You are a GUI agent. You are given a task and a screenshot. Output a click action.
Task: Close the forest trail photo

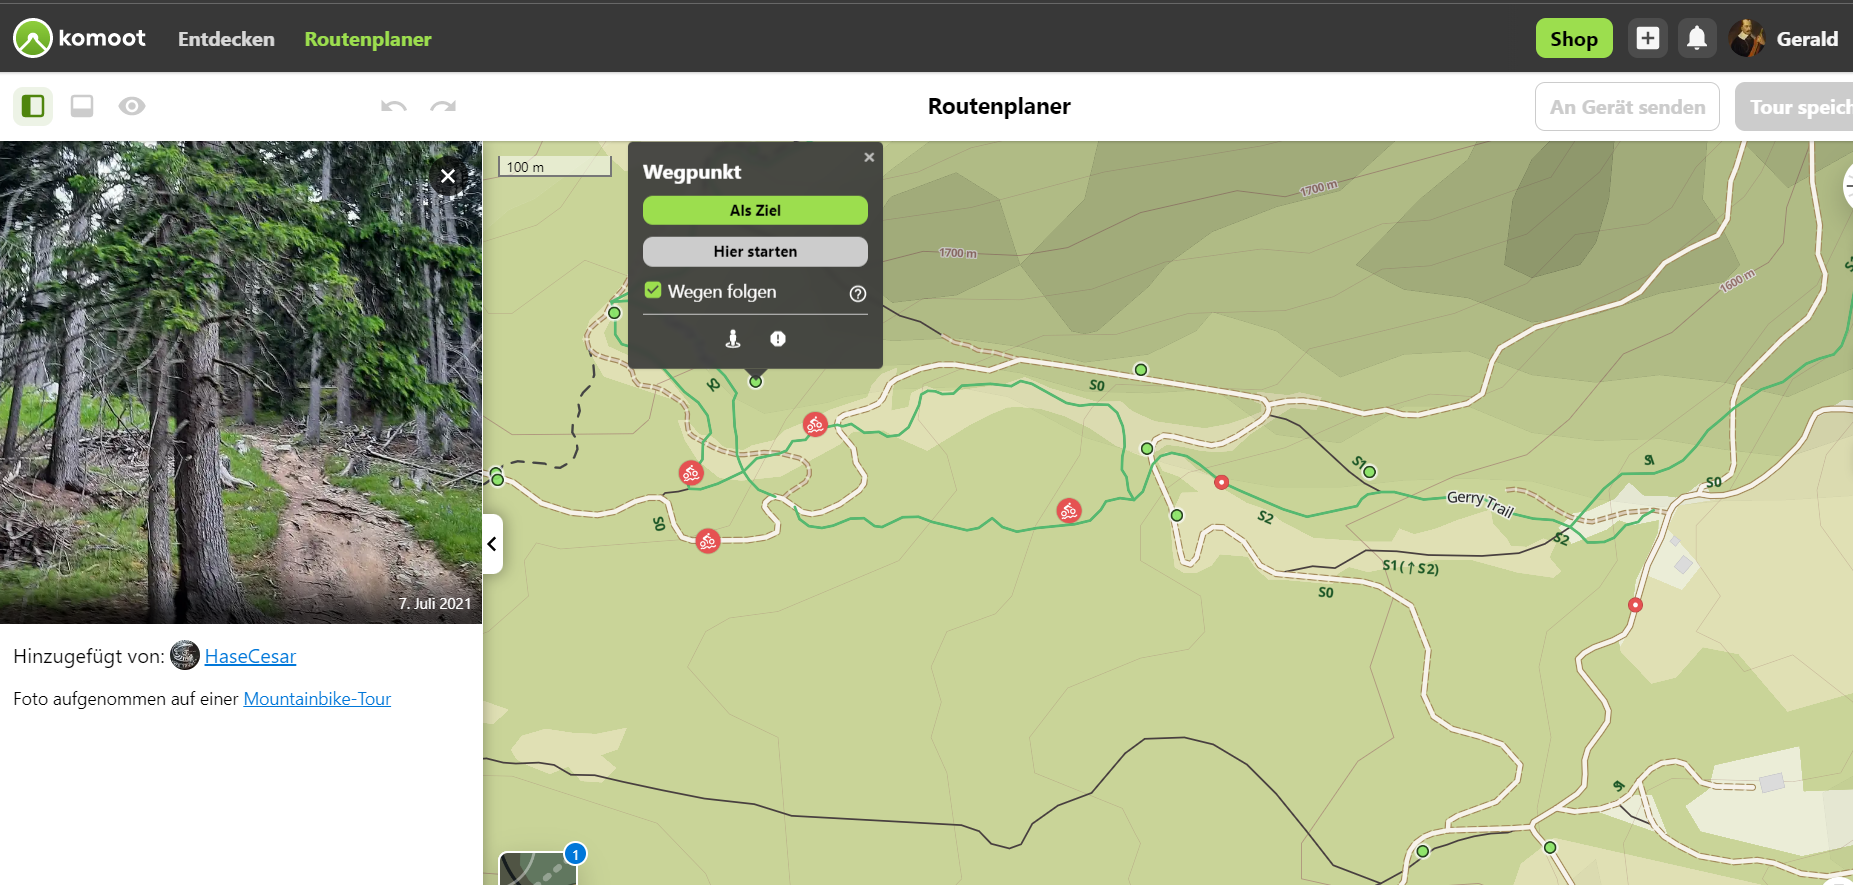coord(448,176)
